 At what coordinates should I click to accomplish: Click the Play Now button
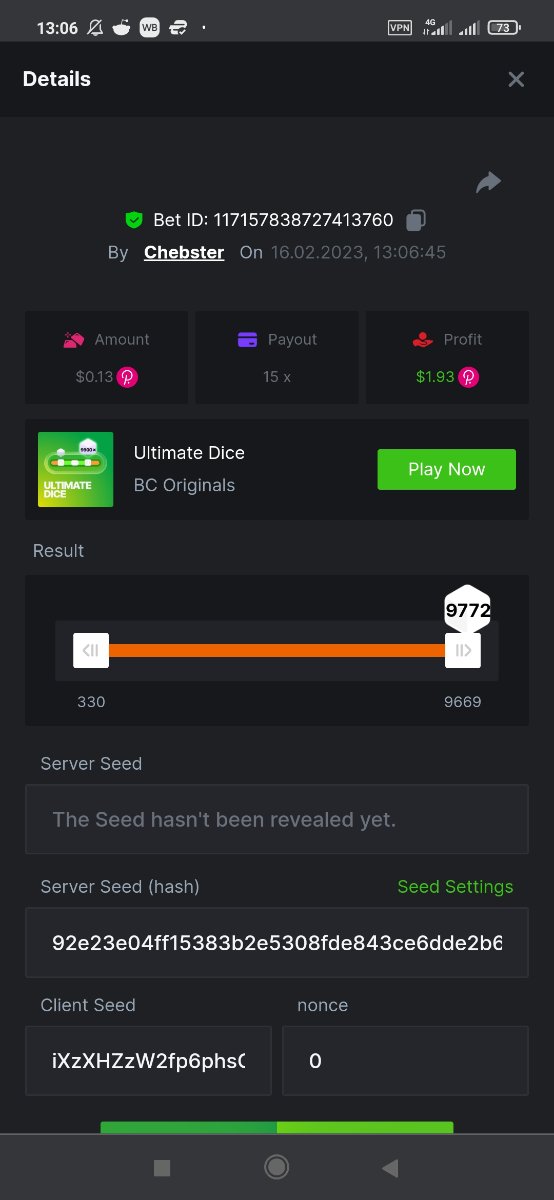446,469
